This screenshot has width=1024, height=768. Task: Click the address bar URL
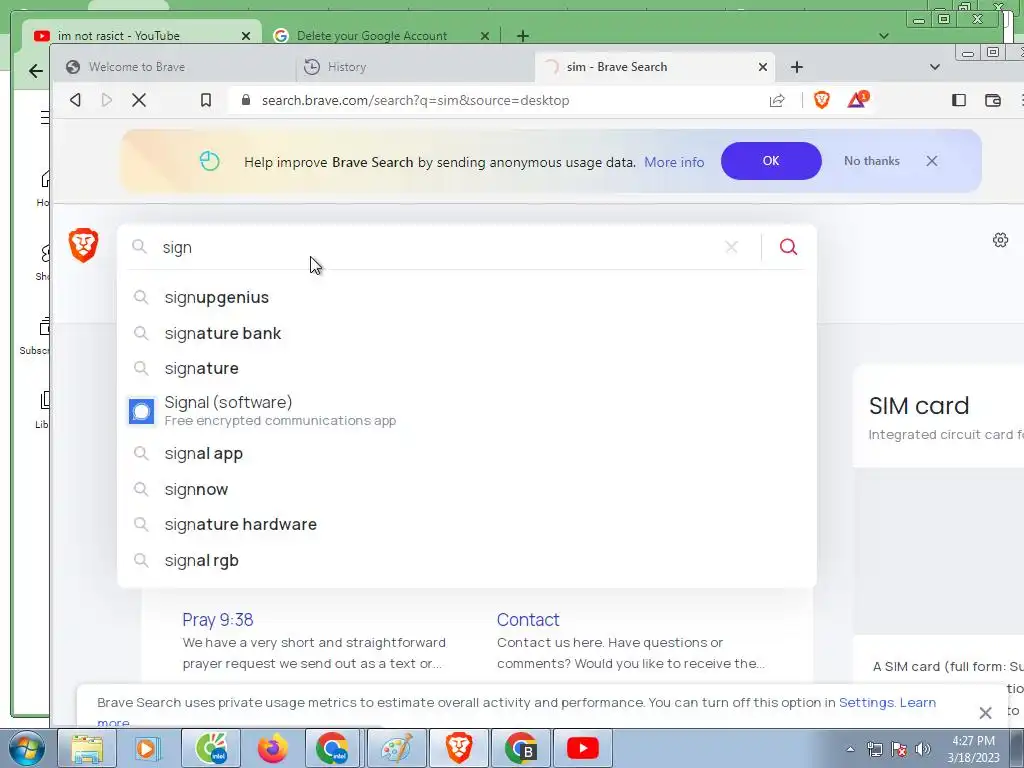point(415,100)
